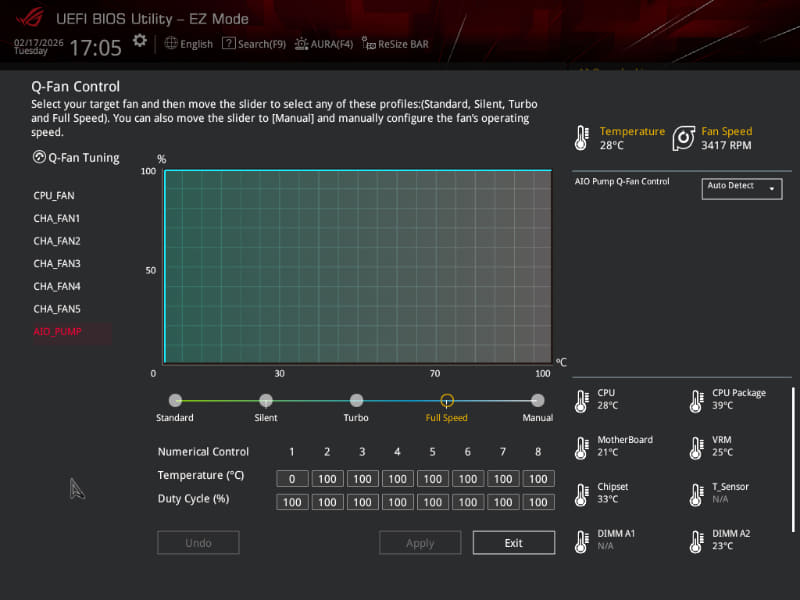Viewport: 800px width, 600px height.
Task: Click the CPU Package thermometer icon
Action: click(x=696, y=402)
